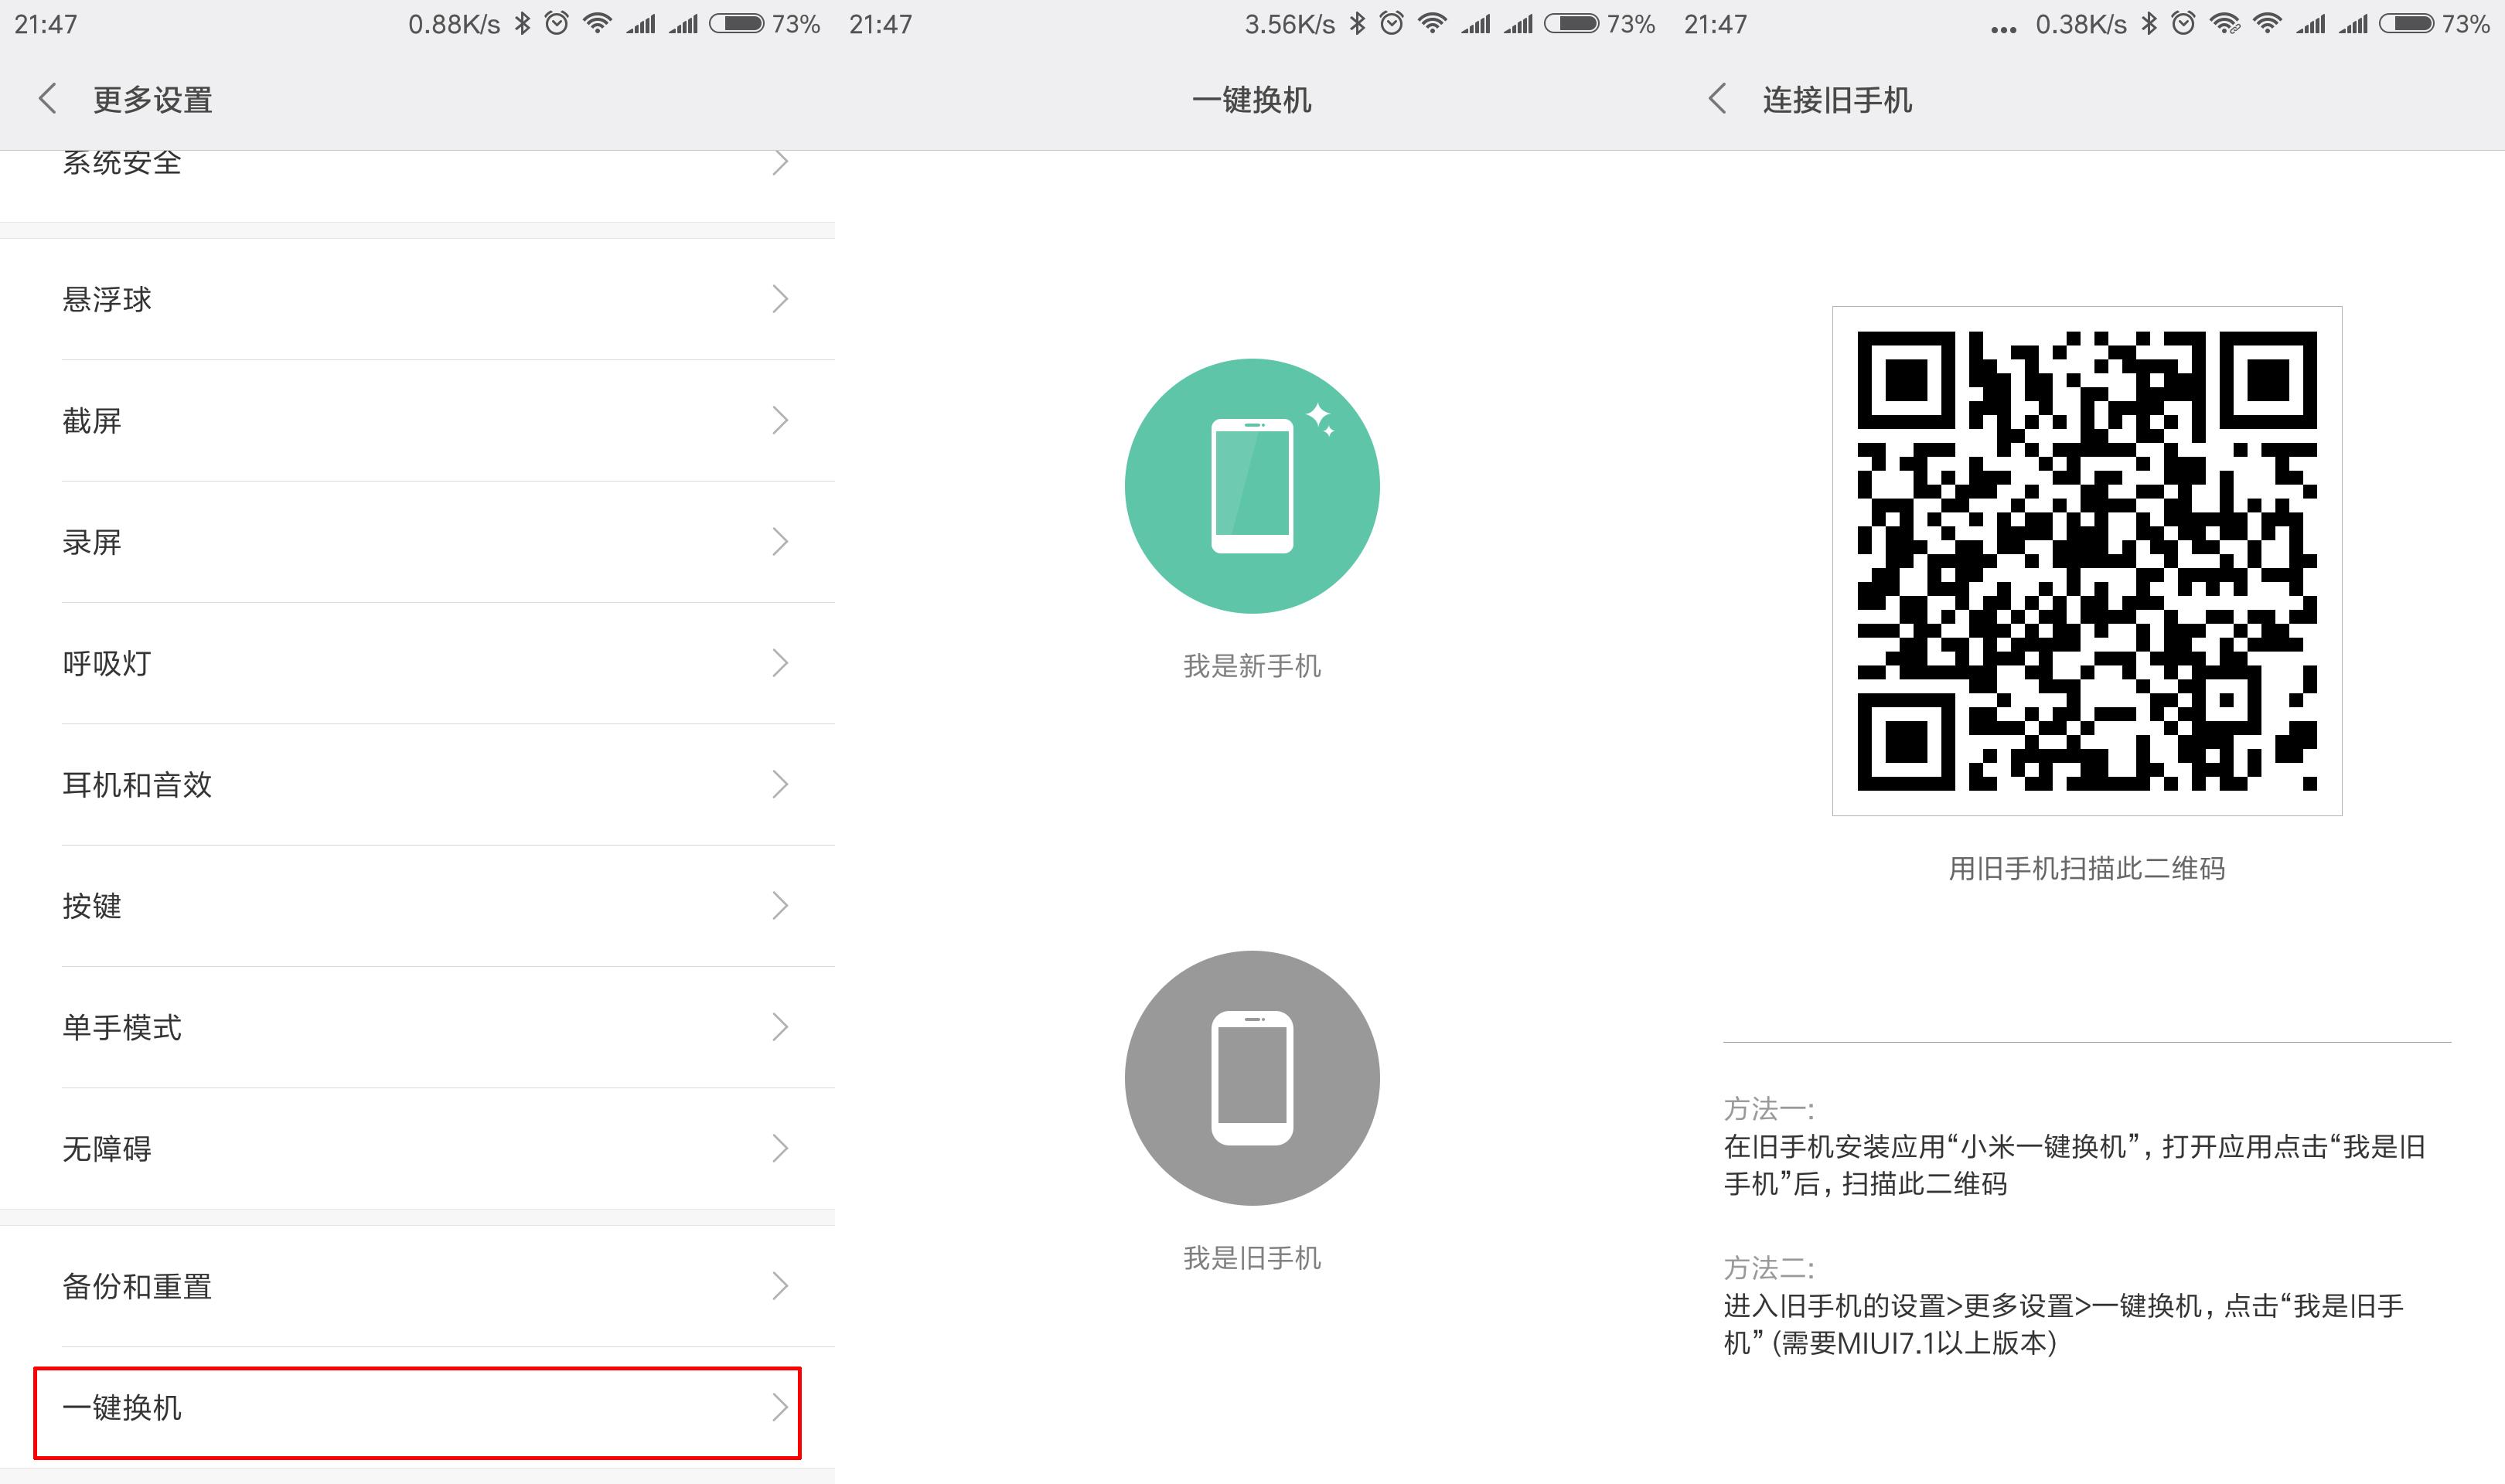Tap chevron on 悬浮球 row
Screen dimensions: 2505x1484
[x=780, y=299]
